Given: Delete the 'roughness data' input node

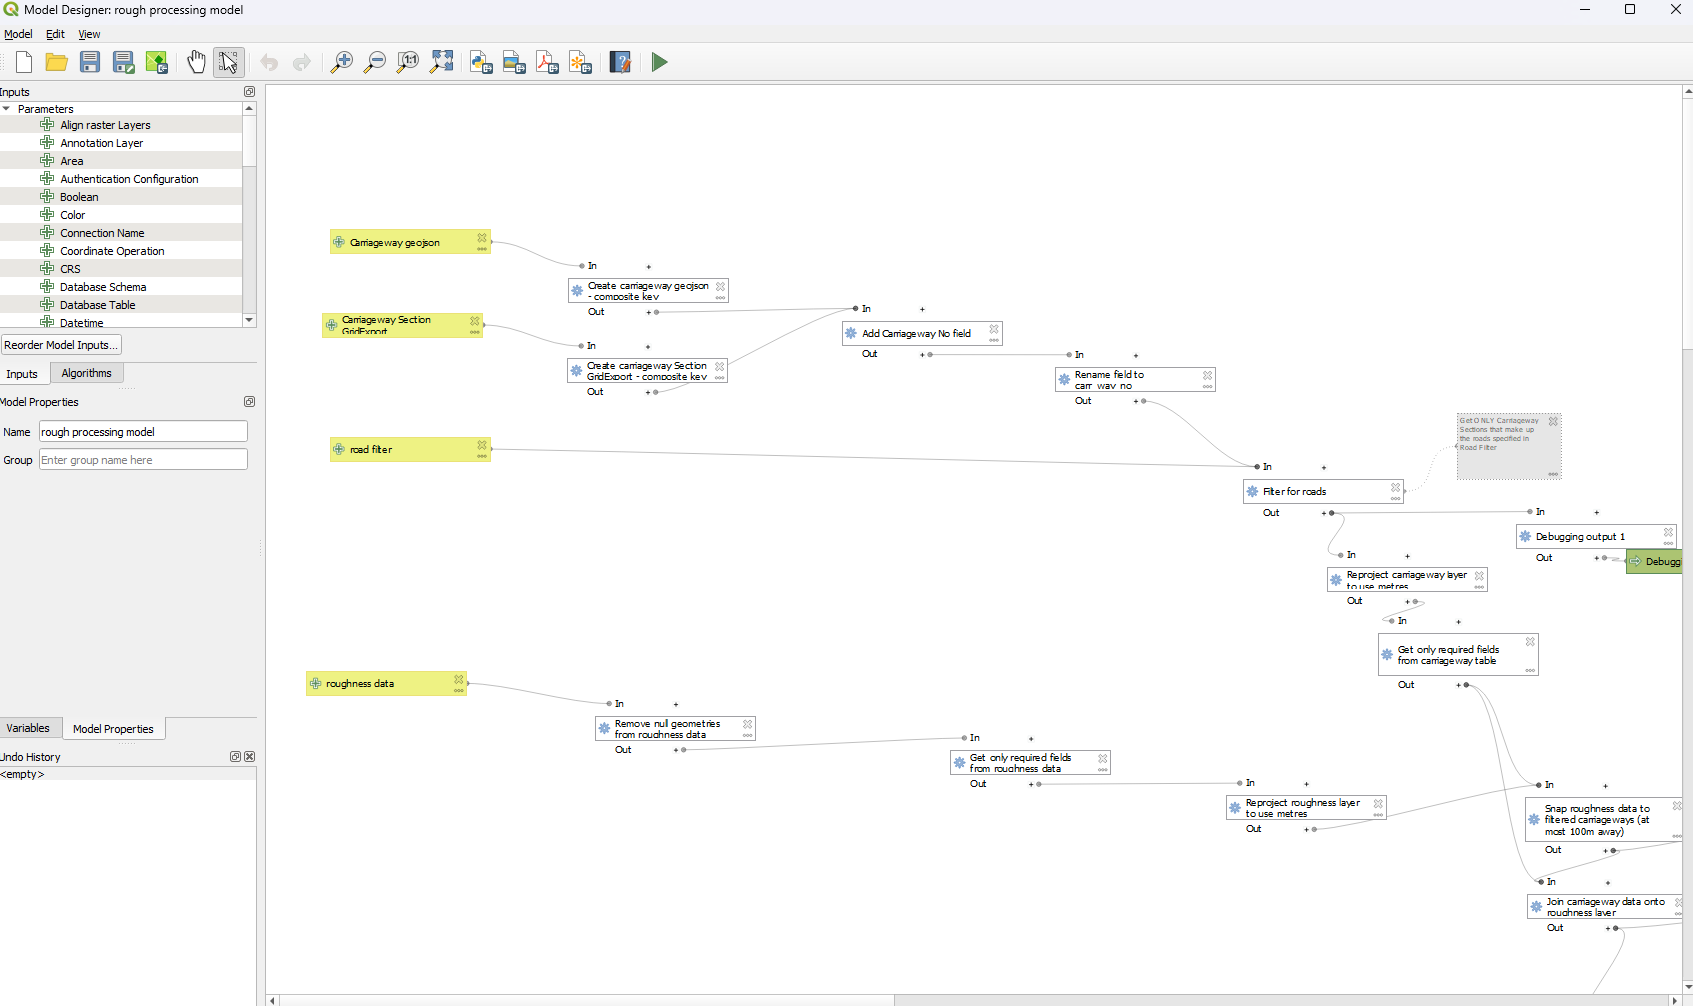Looking at the screenshot, I should 459,680.
